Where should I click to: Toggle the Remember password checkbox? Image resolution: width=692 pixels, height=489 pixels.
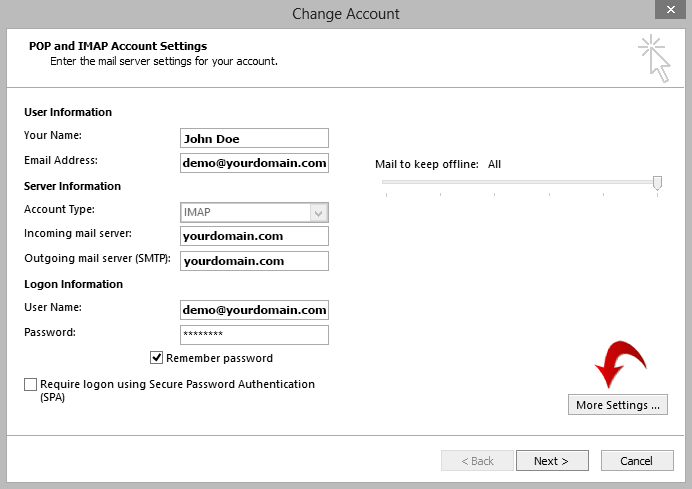tap(156, 357)
